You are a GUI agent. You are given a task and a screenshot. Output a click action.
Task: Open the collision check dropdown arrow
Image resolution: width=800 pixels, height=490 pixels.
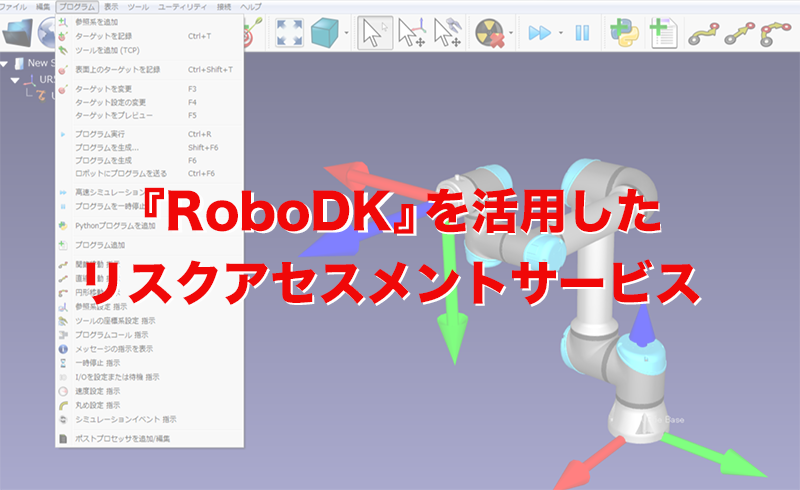tap(511, 33)
